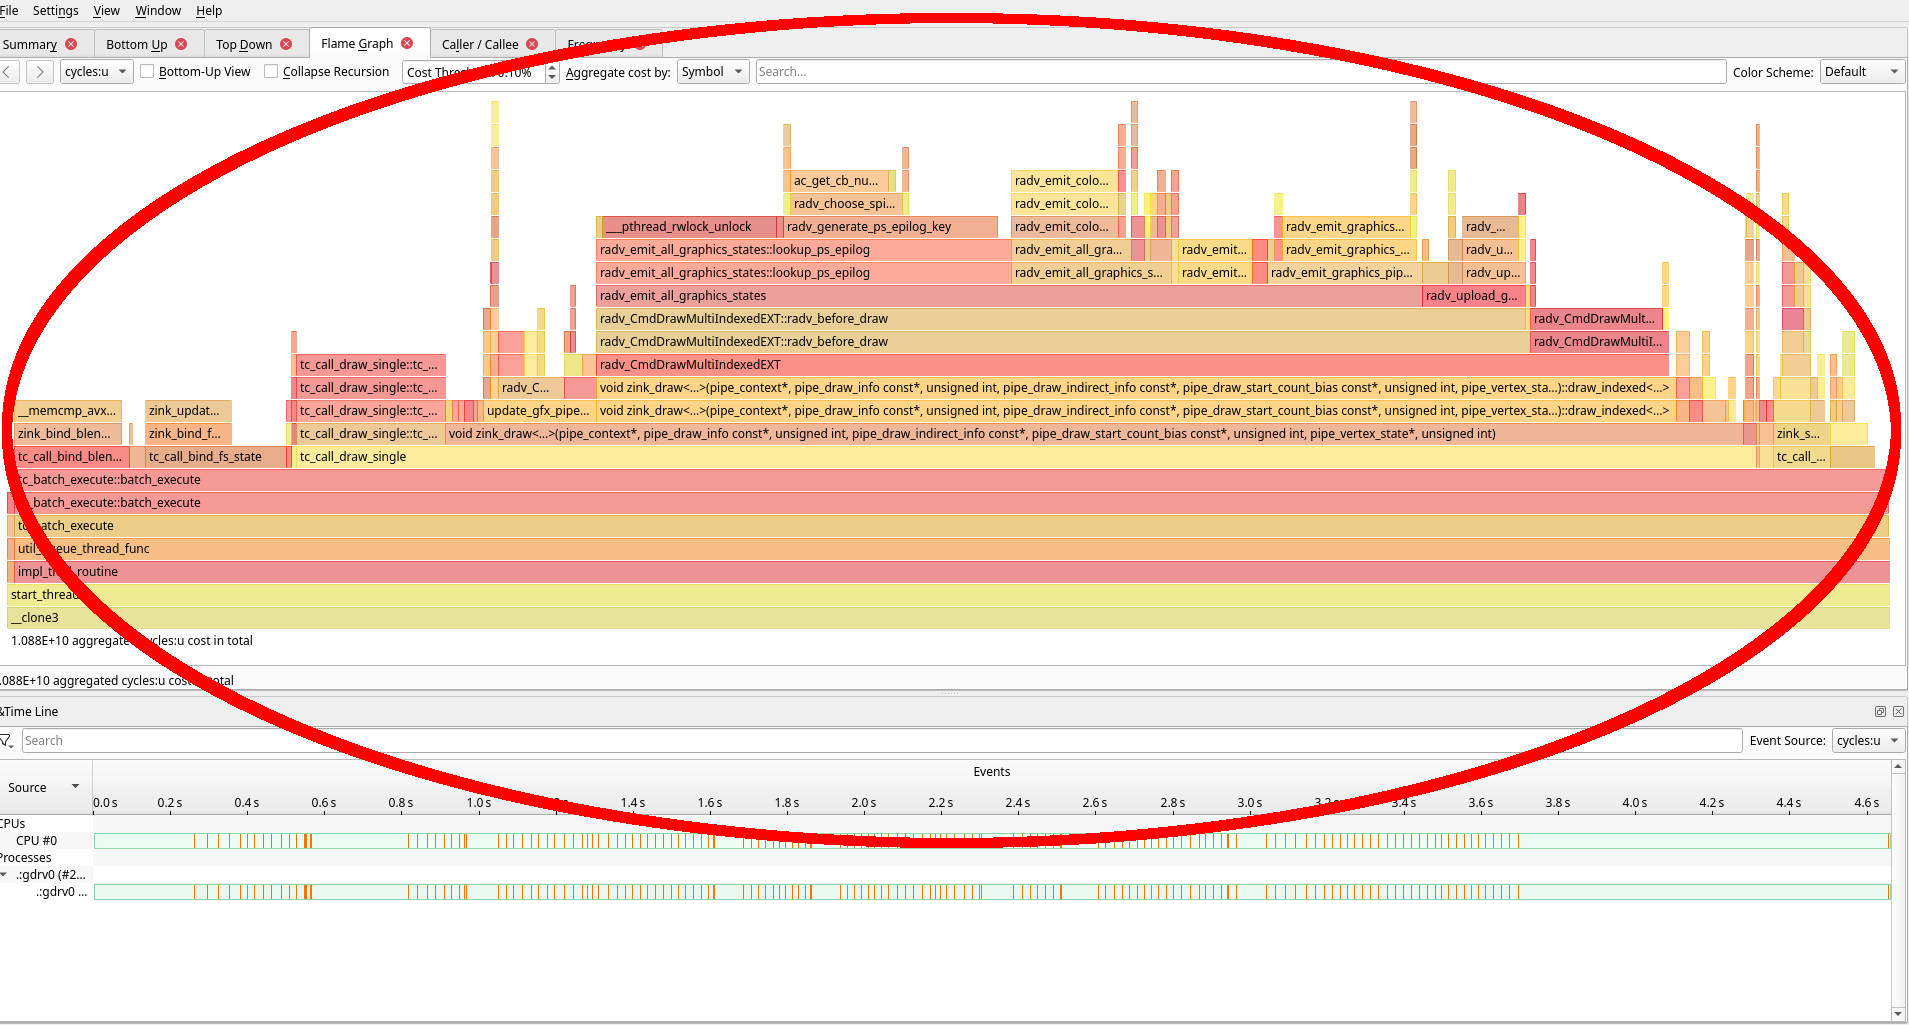
Task: Click the tc_call_draw_single flame bar
Action: (1026, 457)
